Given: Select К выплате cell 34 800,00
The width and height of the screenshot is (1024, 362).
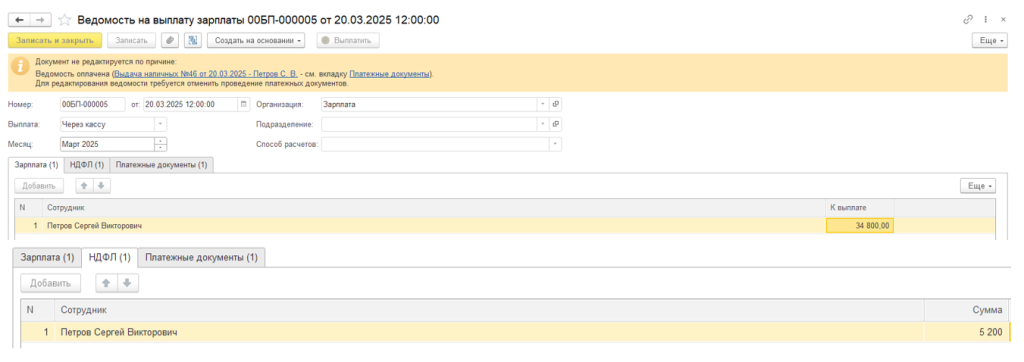Looking at the screenshot, I should point(860,225).
